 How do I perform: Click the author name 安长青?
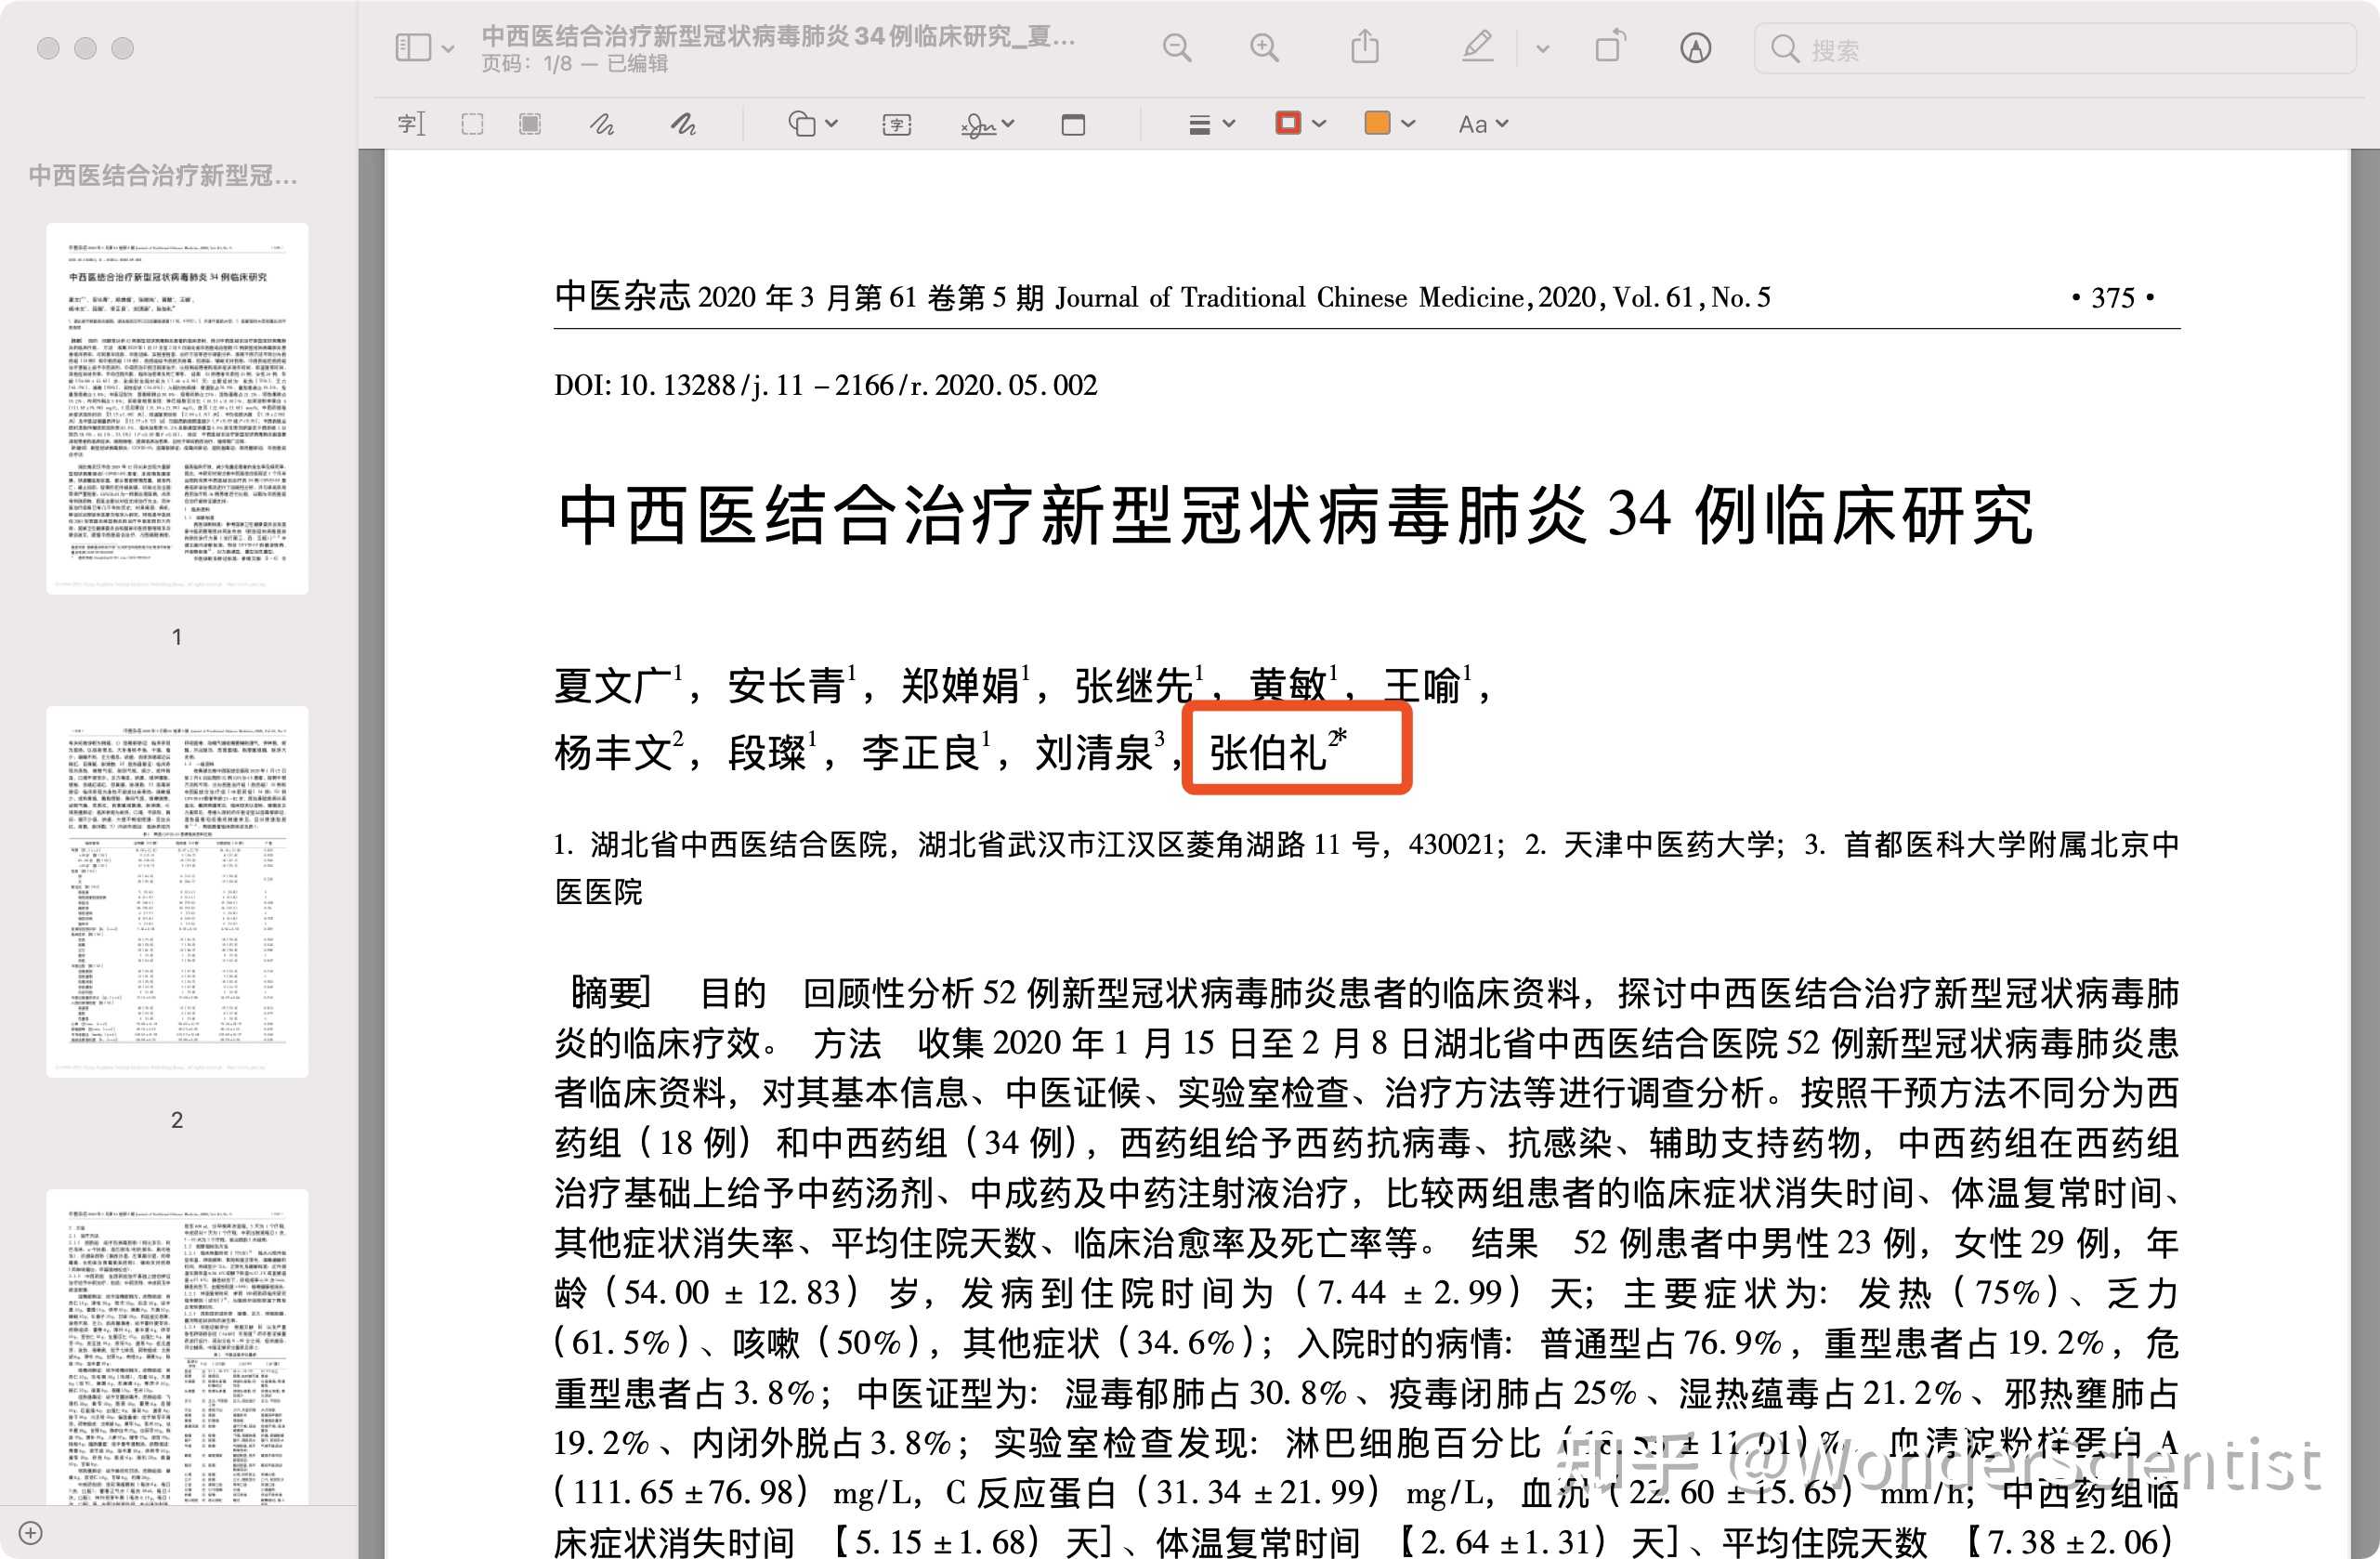point(787,686)
